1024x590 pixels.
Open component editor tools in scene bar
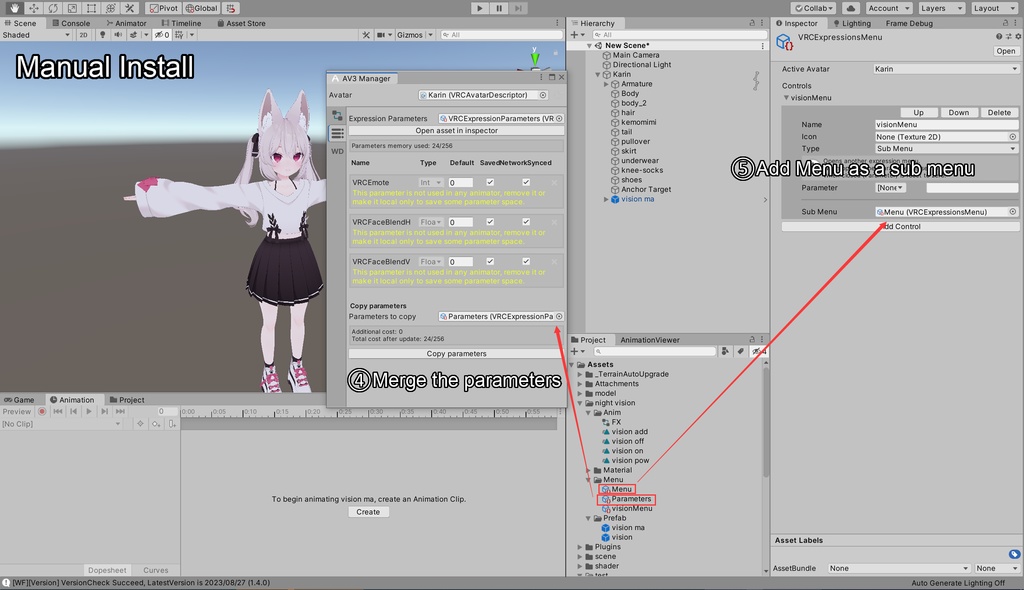(x=366, y=35)
